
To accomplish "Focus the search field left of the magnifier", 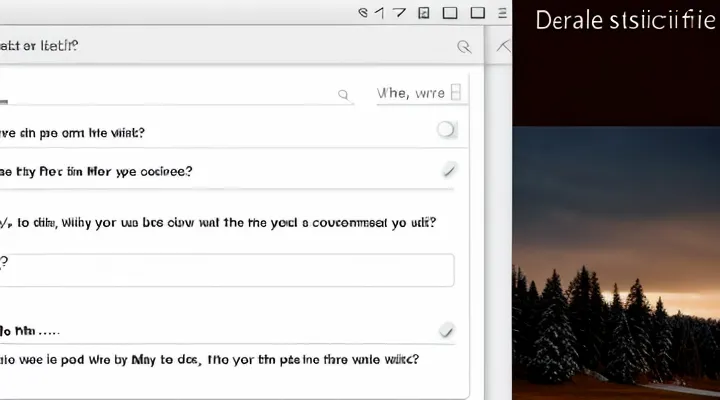I will coord(170,95).
